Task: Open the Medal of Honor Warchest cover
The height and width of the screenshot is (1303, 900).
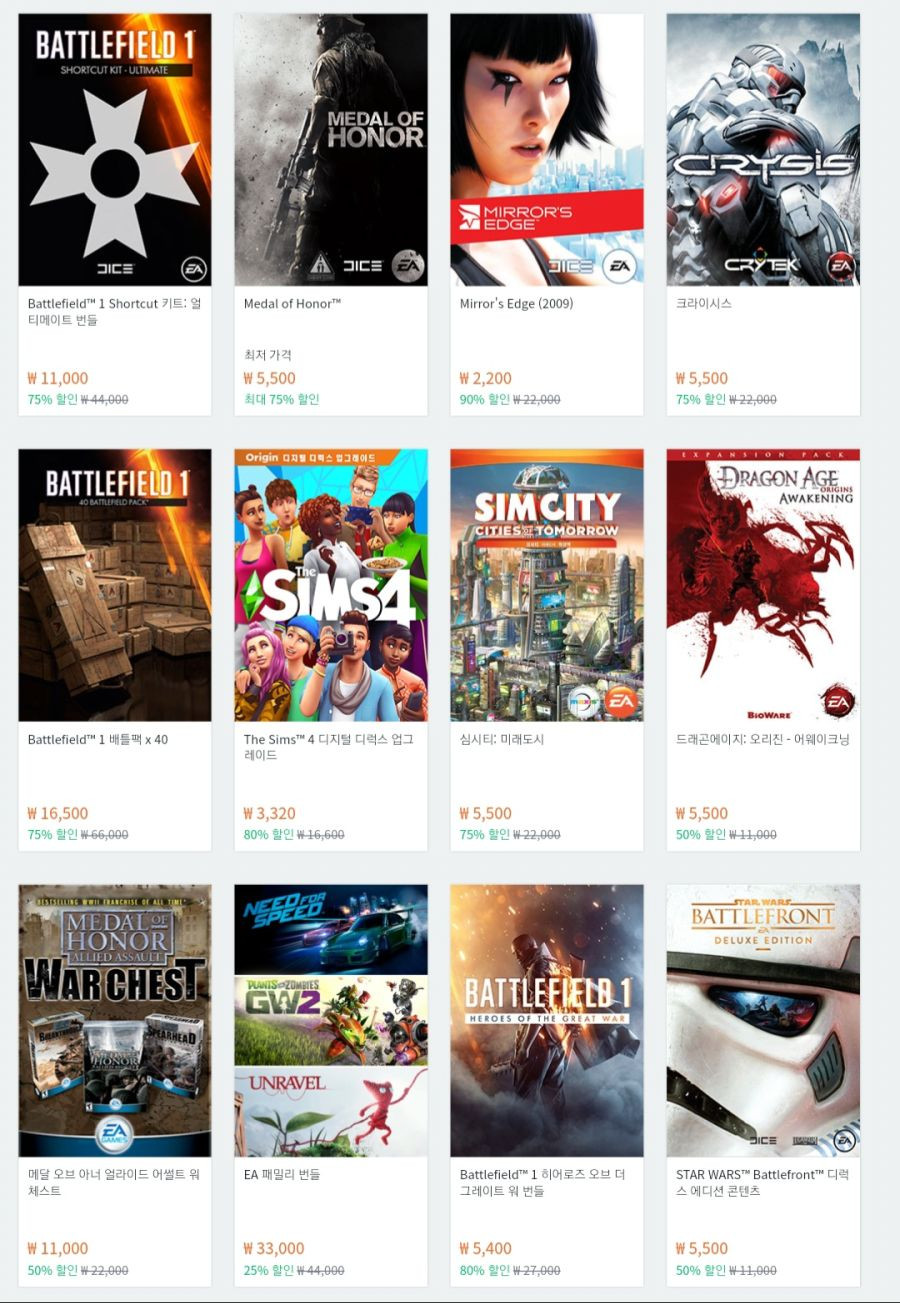Action: (x=115, y=1020)
